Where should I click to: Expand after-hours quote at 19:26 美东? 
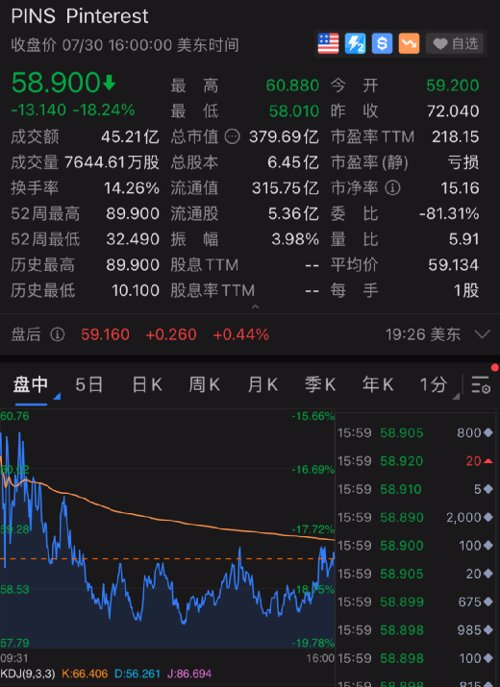[x=482, y=335]
